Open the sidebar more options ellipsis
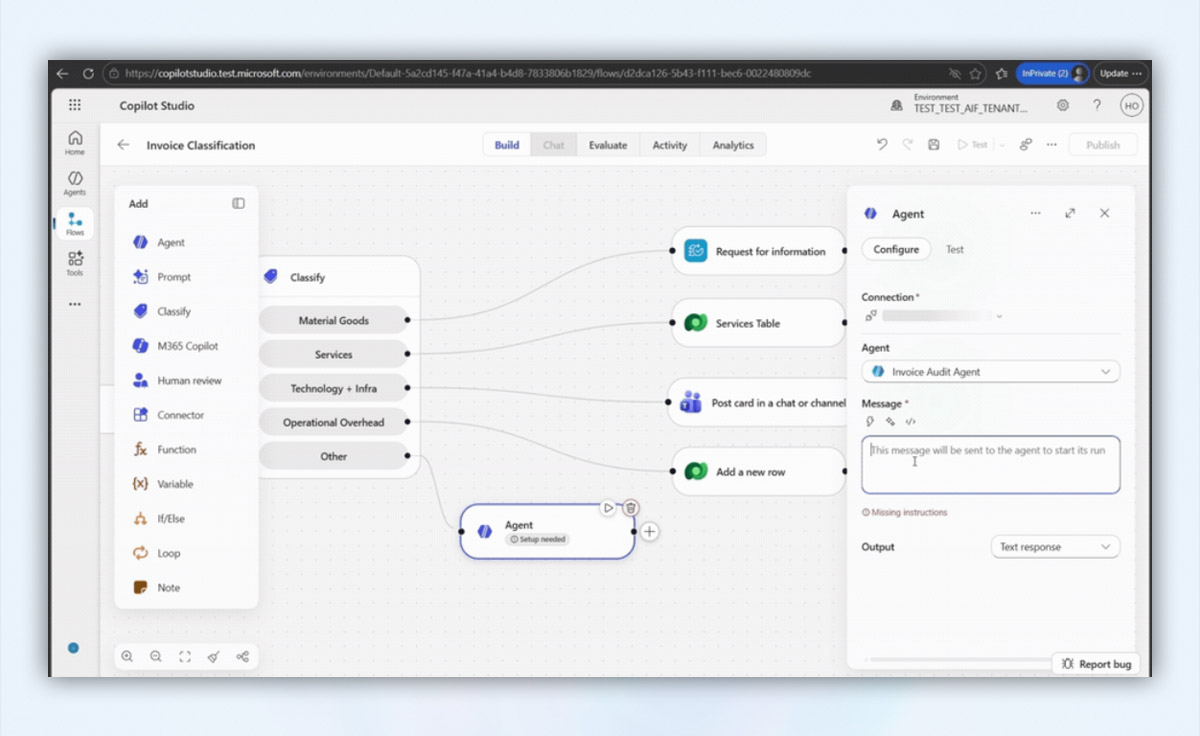The height and width of the screenshot is (736, 1200). coord(75,304)
